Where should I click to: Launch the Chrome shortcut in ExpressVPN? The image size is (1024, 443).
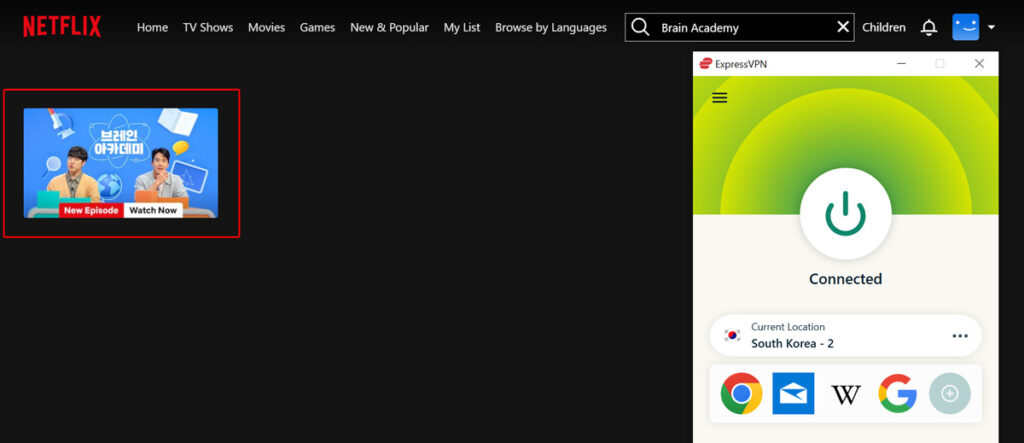(x=741, y=393)
